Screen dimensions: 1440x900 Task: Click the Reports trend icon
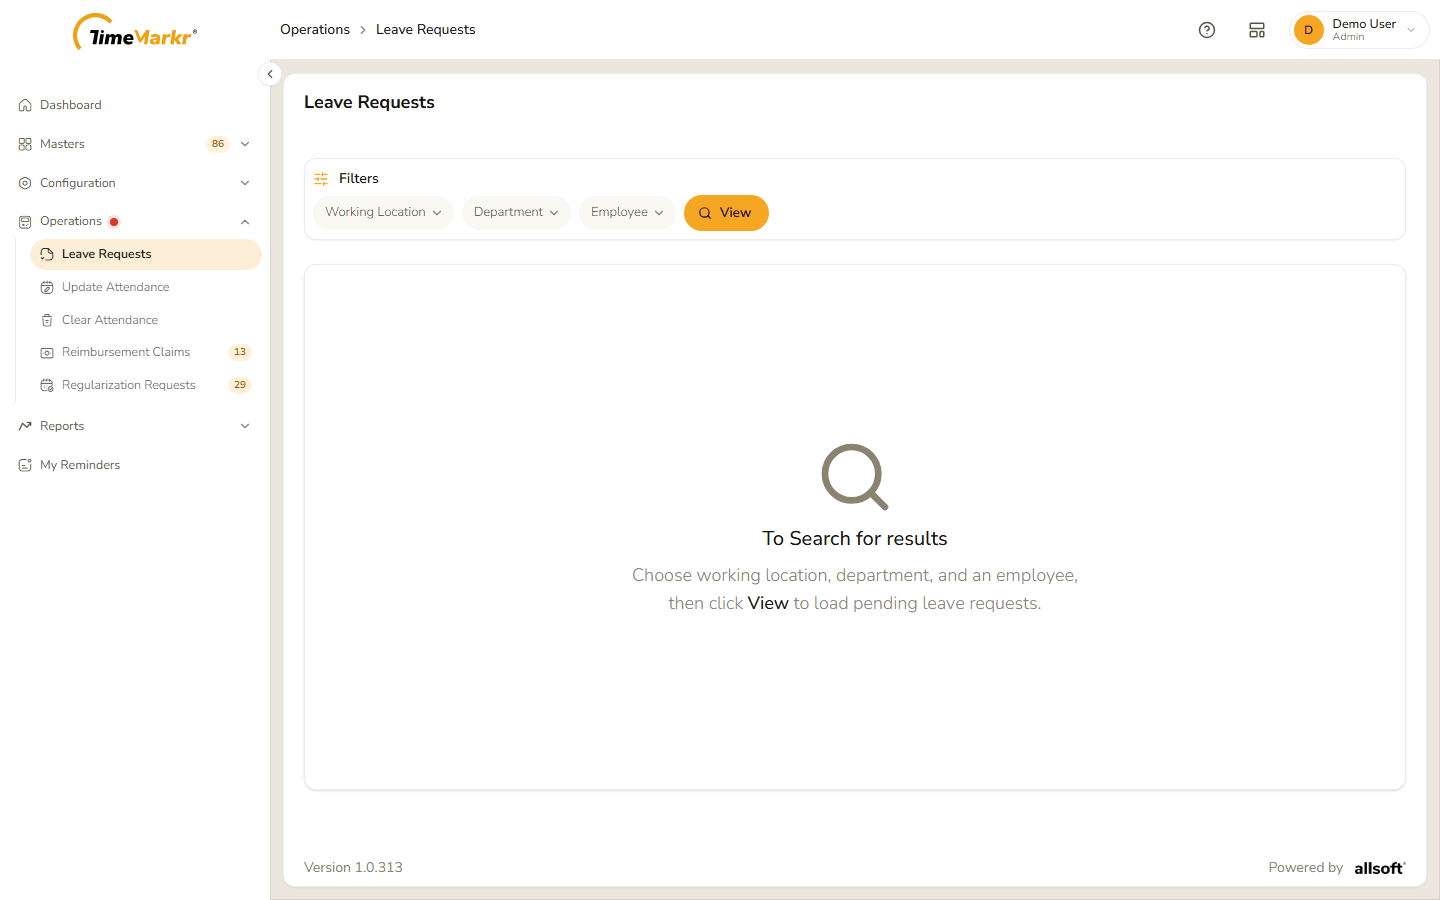[25, 426]
